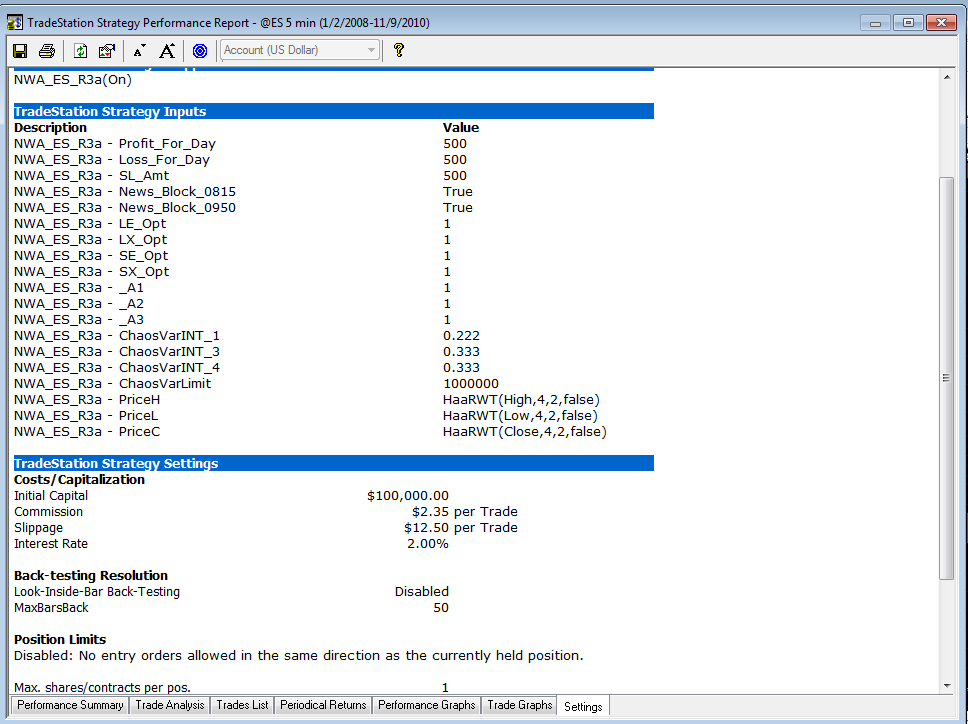Open the report properties icon
This screenshot has width=968, height=724.
[x=107, y=51]
